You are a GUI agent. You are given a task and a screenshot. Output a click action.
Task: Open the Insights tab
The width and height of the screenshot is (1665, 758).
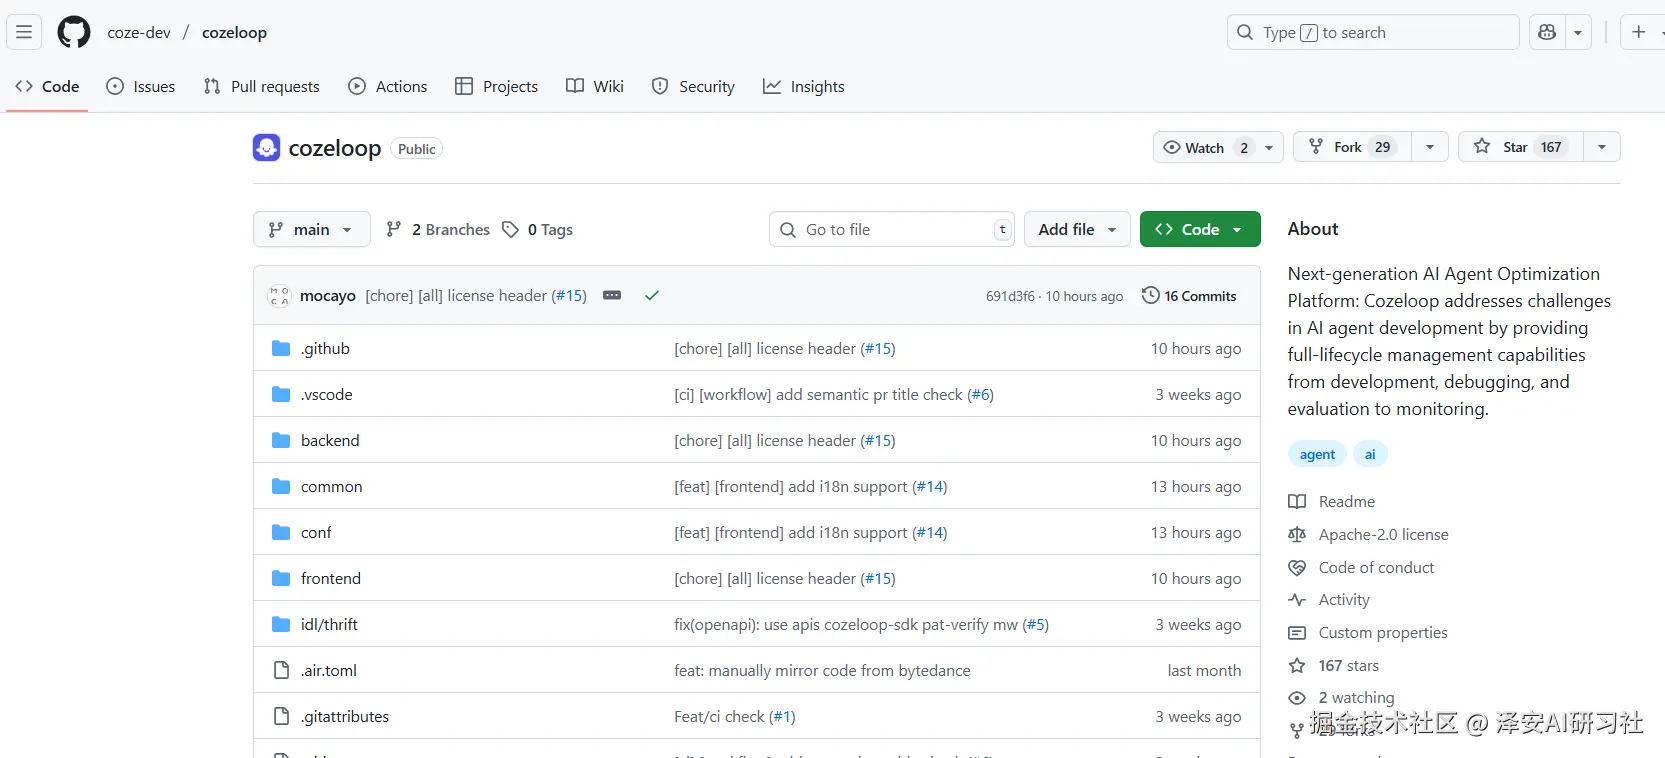coord(804,86)
